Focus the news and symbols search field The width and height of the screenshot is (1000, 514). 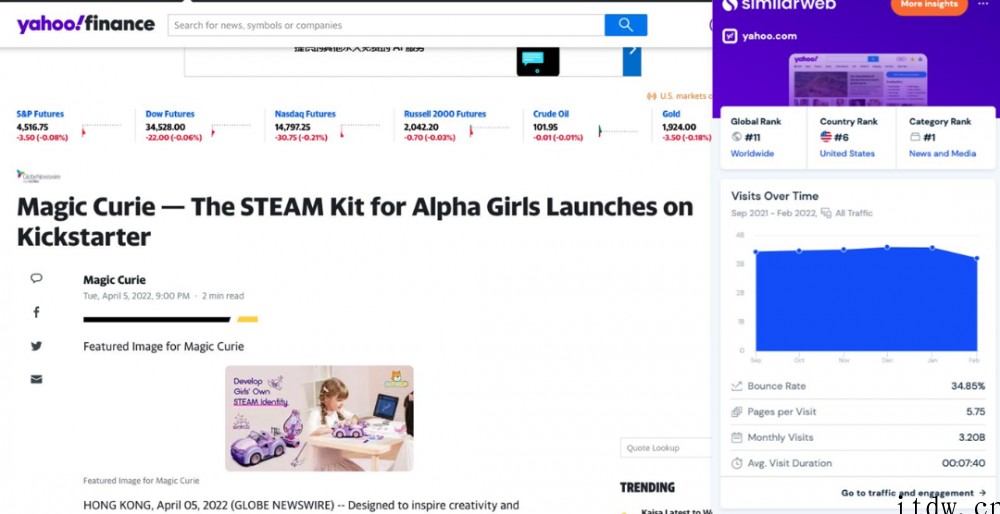(x=386, y=25)
